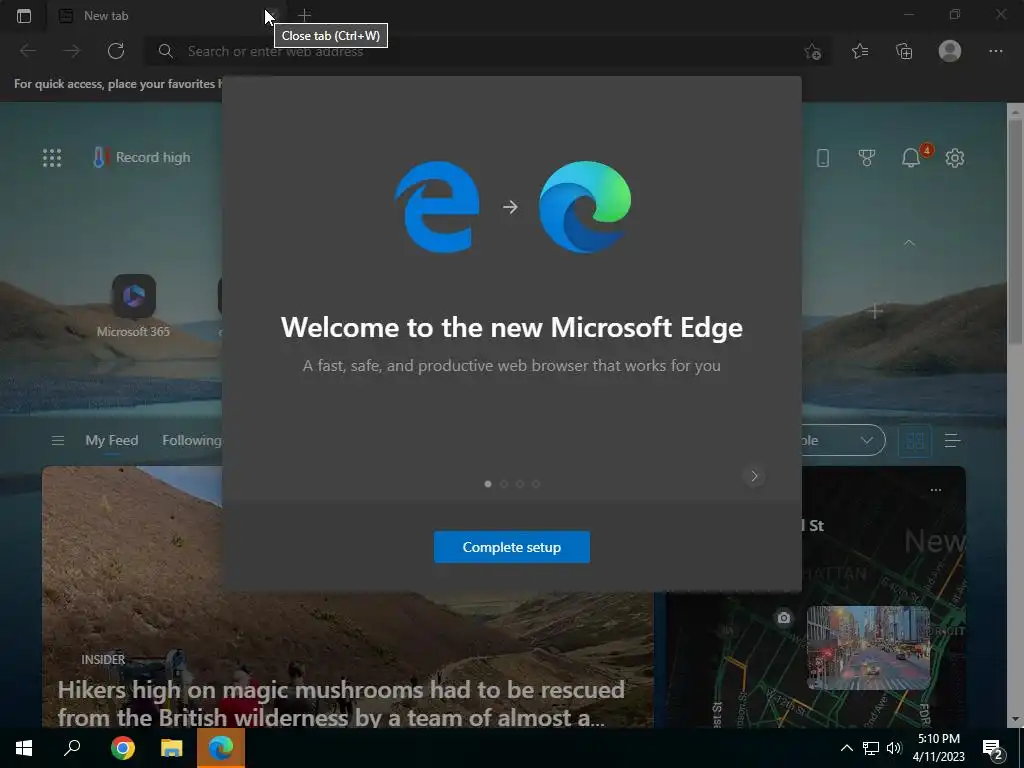Open the Microsoft 365 quick link
The width and height of the screenshot is (1024, 768).
pyautogui.click(x=133, y=306)
